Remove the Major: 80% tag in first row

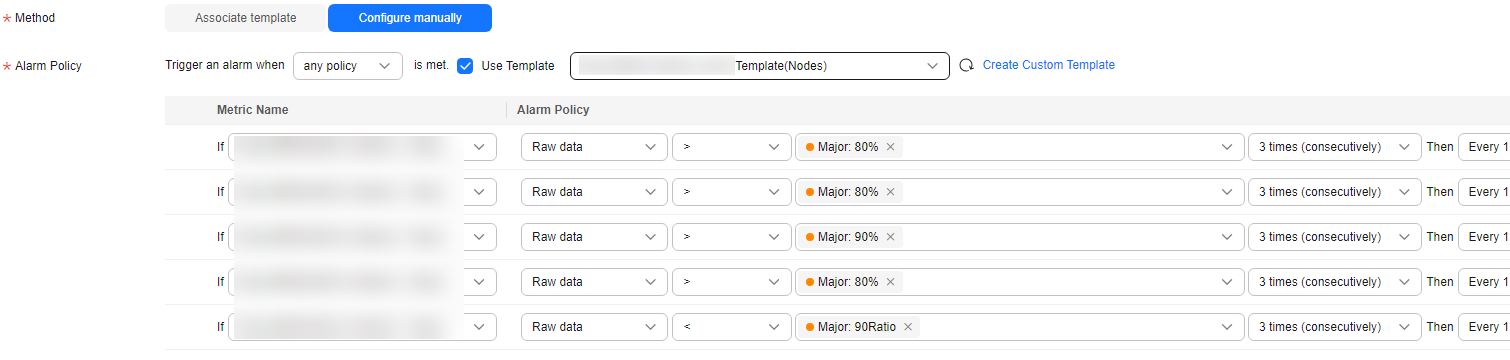coord(889,147)
